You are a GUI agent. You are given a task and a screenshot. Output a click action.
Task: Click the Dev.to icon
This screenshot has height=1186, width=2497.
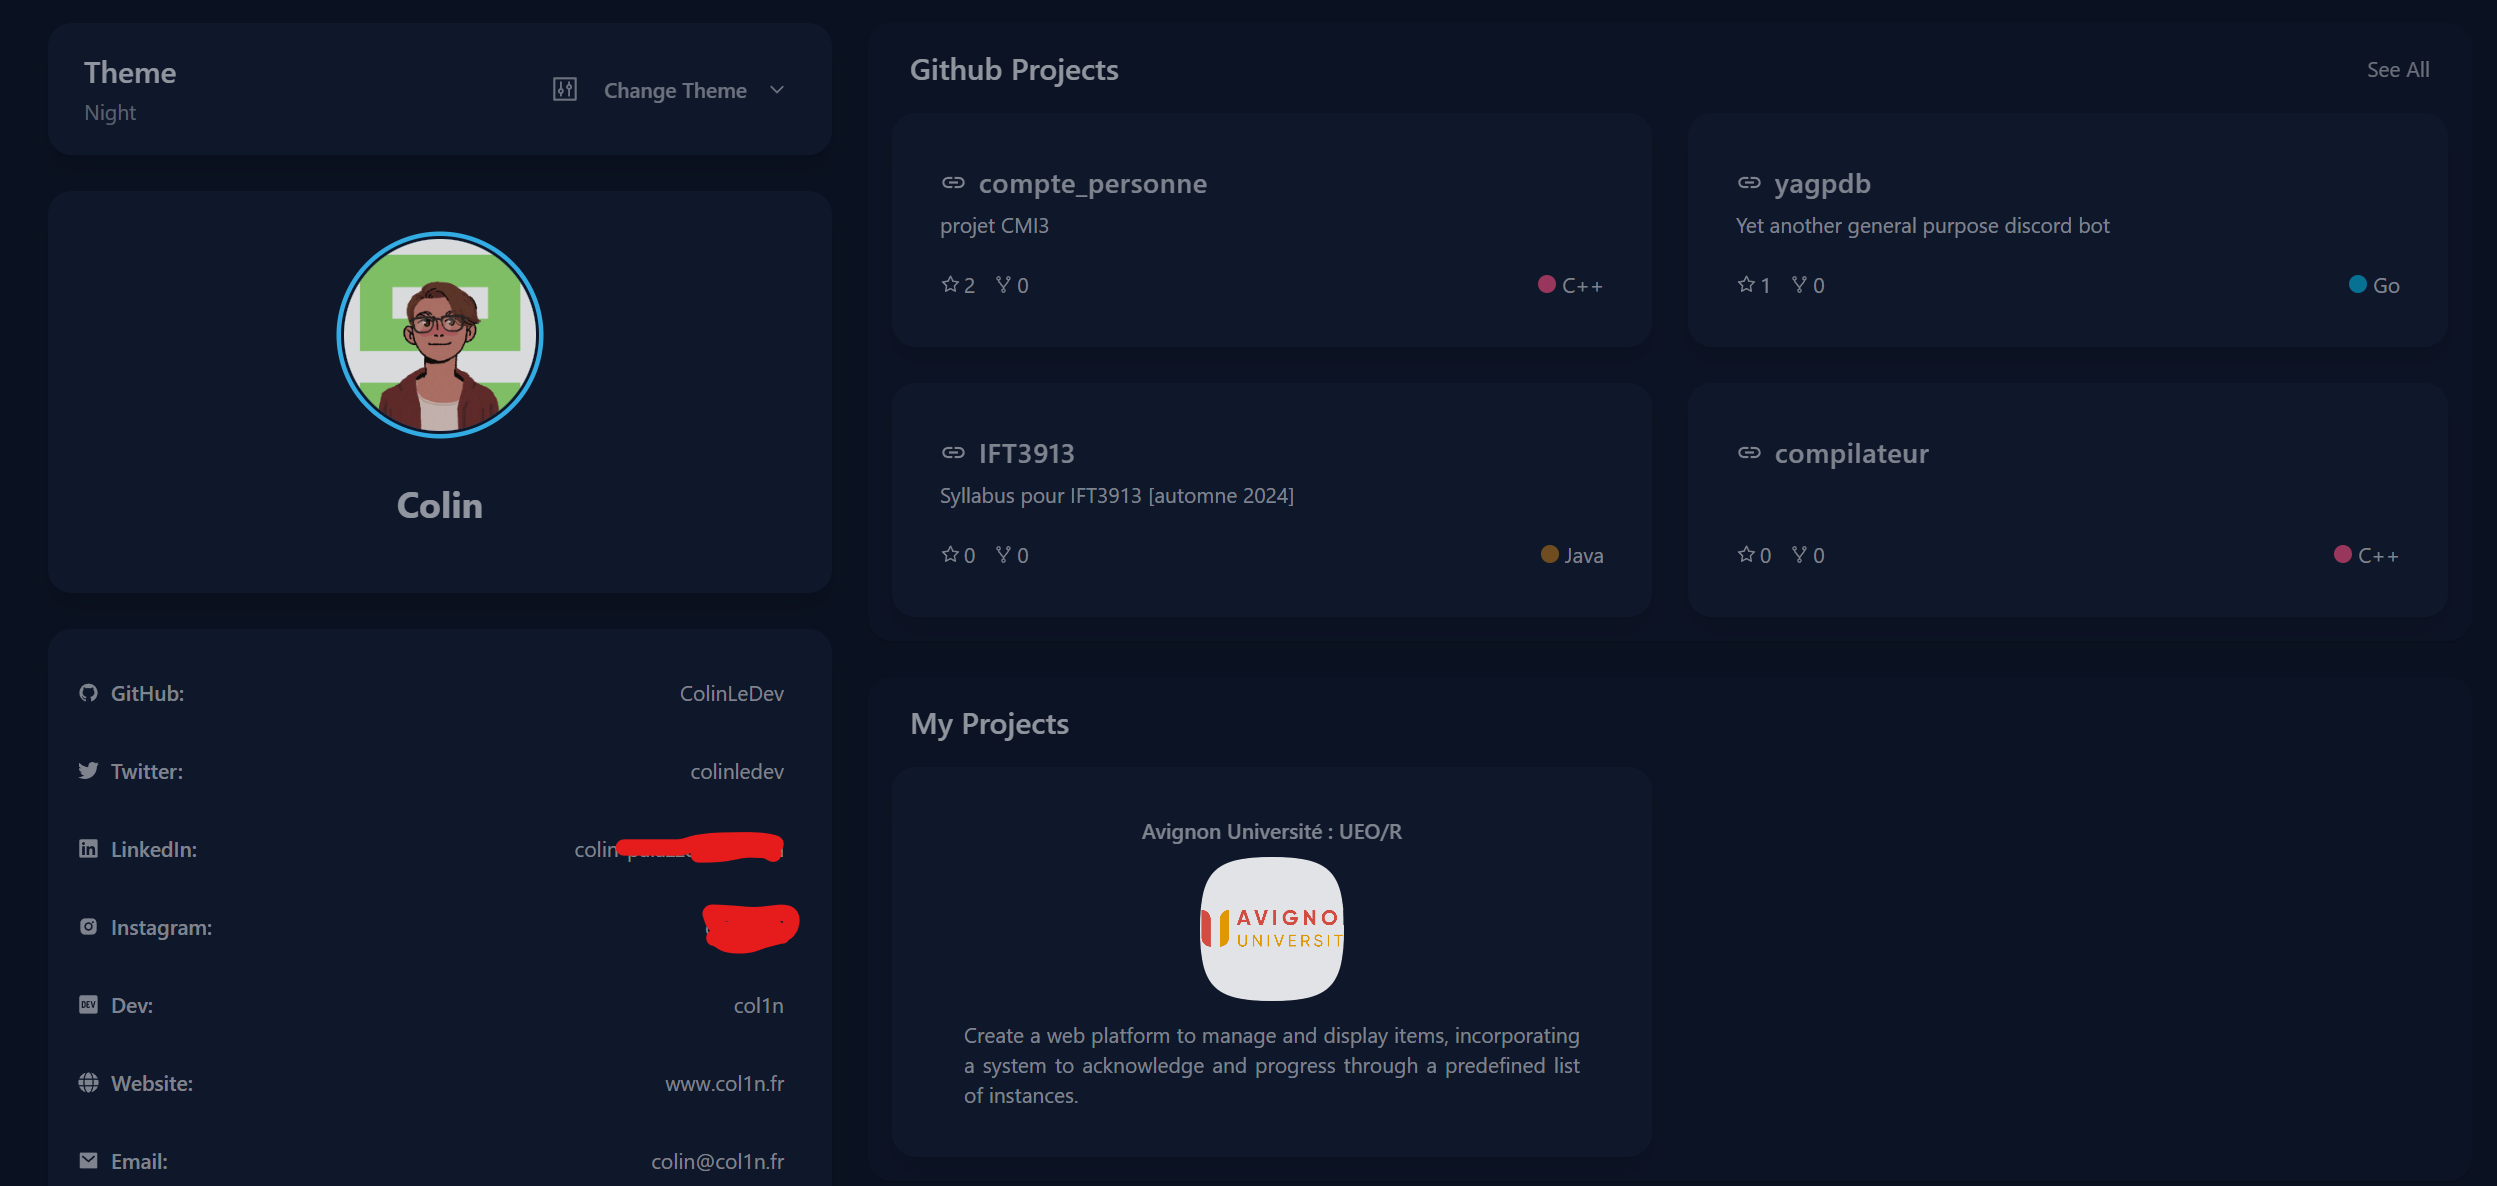(89, 1005)
